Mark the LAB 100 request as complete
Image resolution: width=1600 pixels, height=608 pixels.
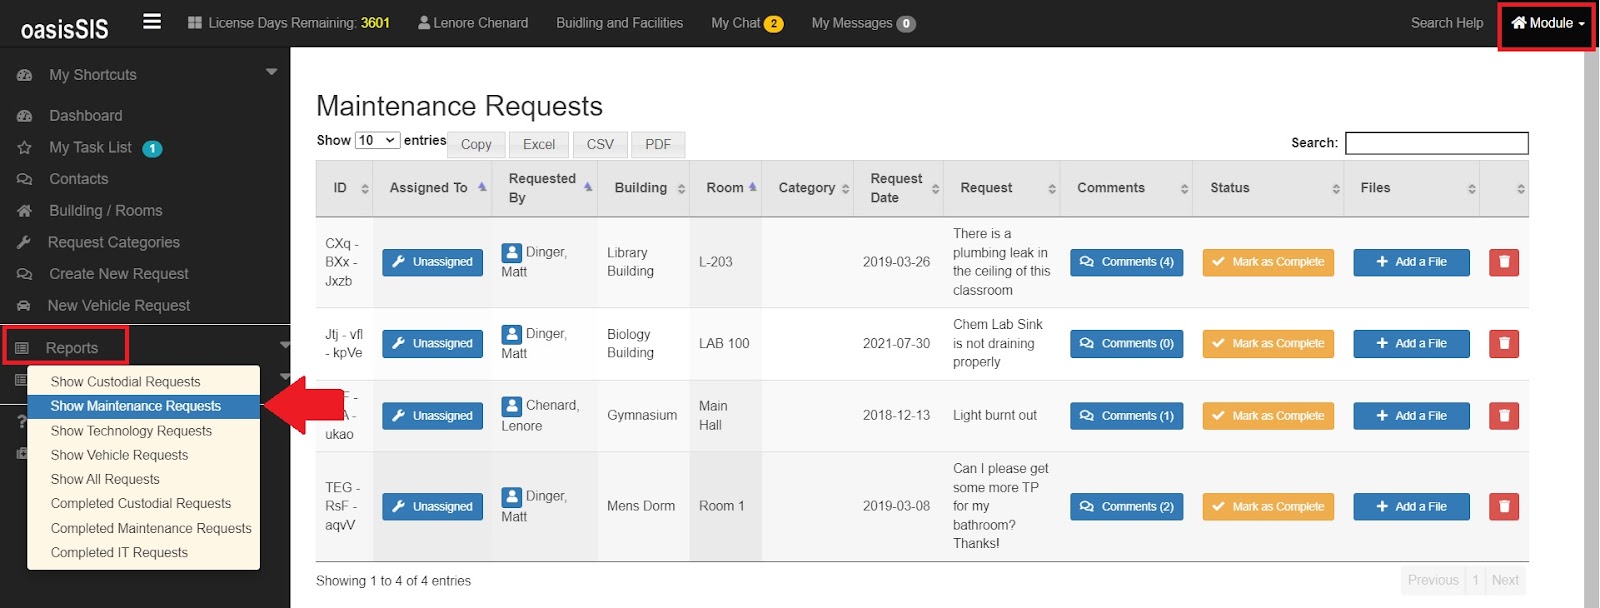(x=1268, y=343)
